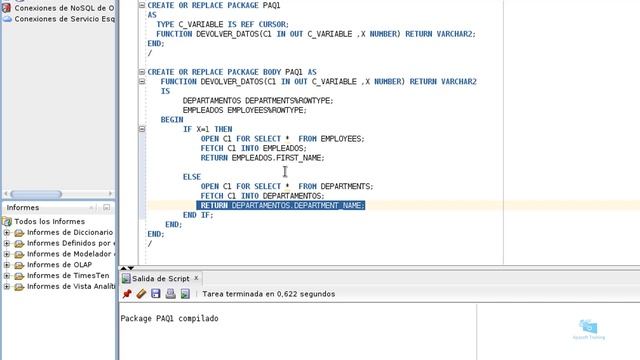Expand the Informes de Diccionario node

(7, 232)
